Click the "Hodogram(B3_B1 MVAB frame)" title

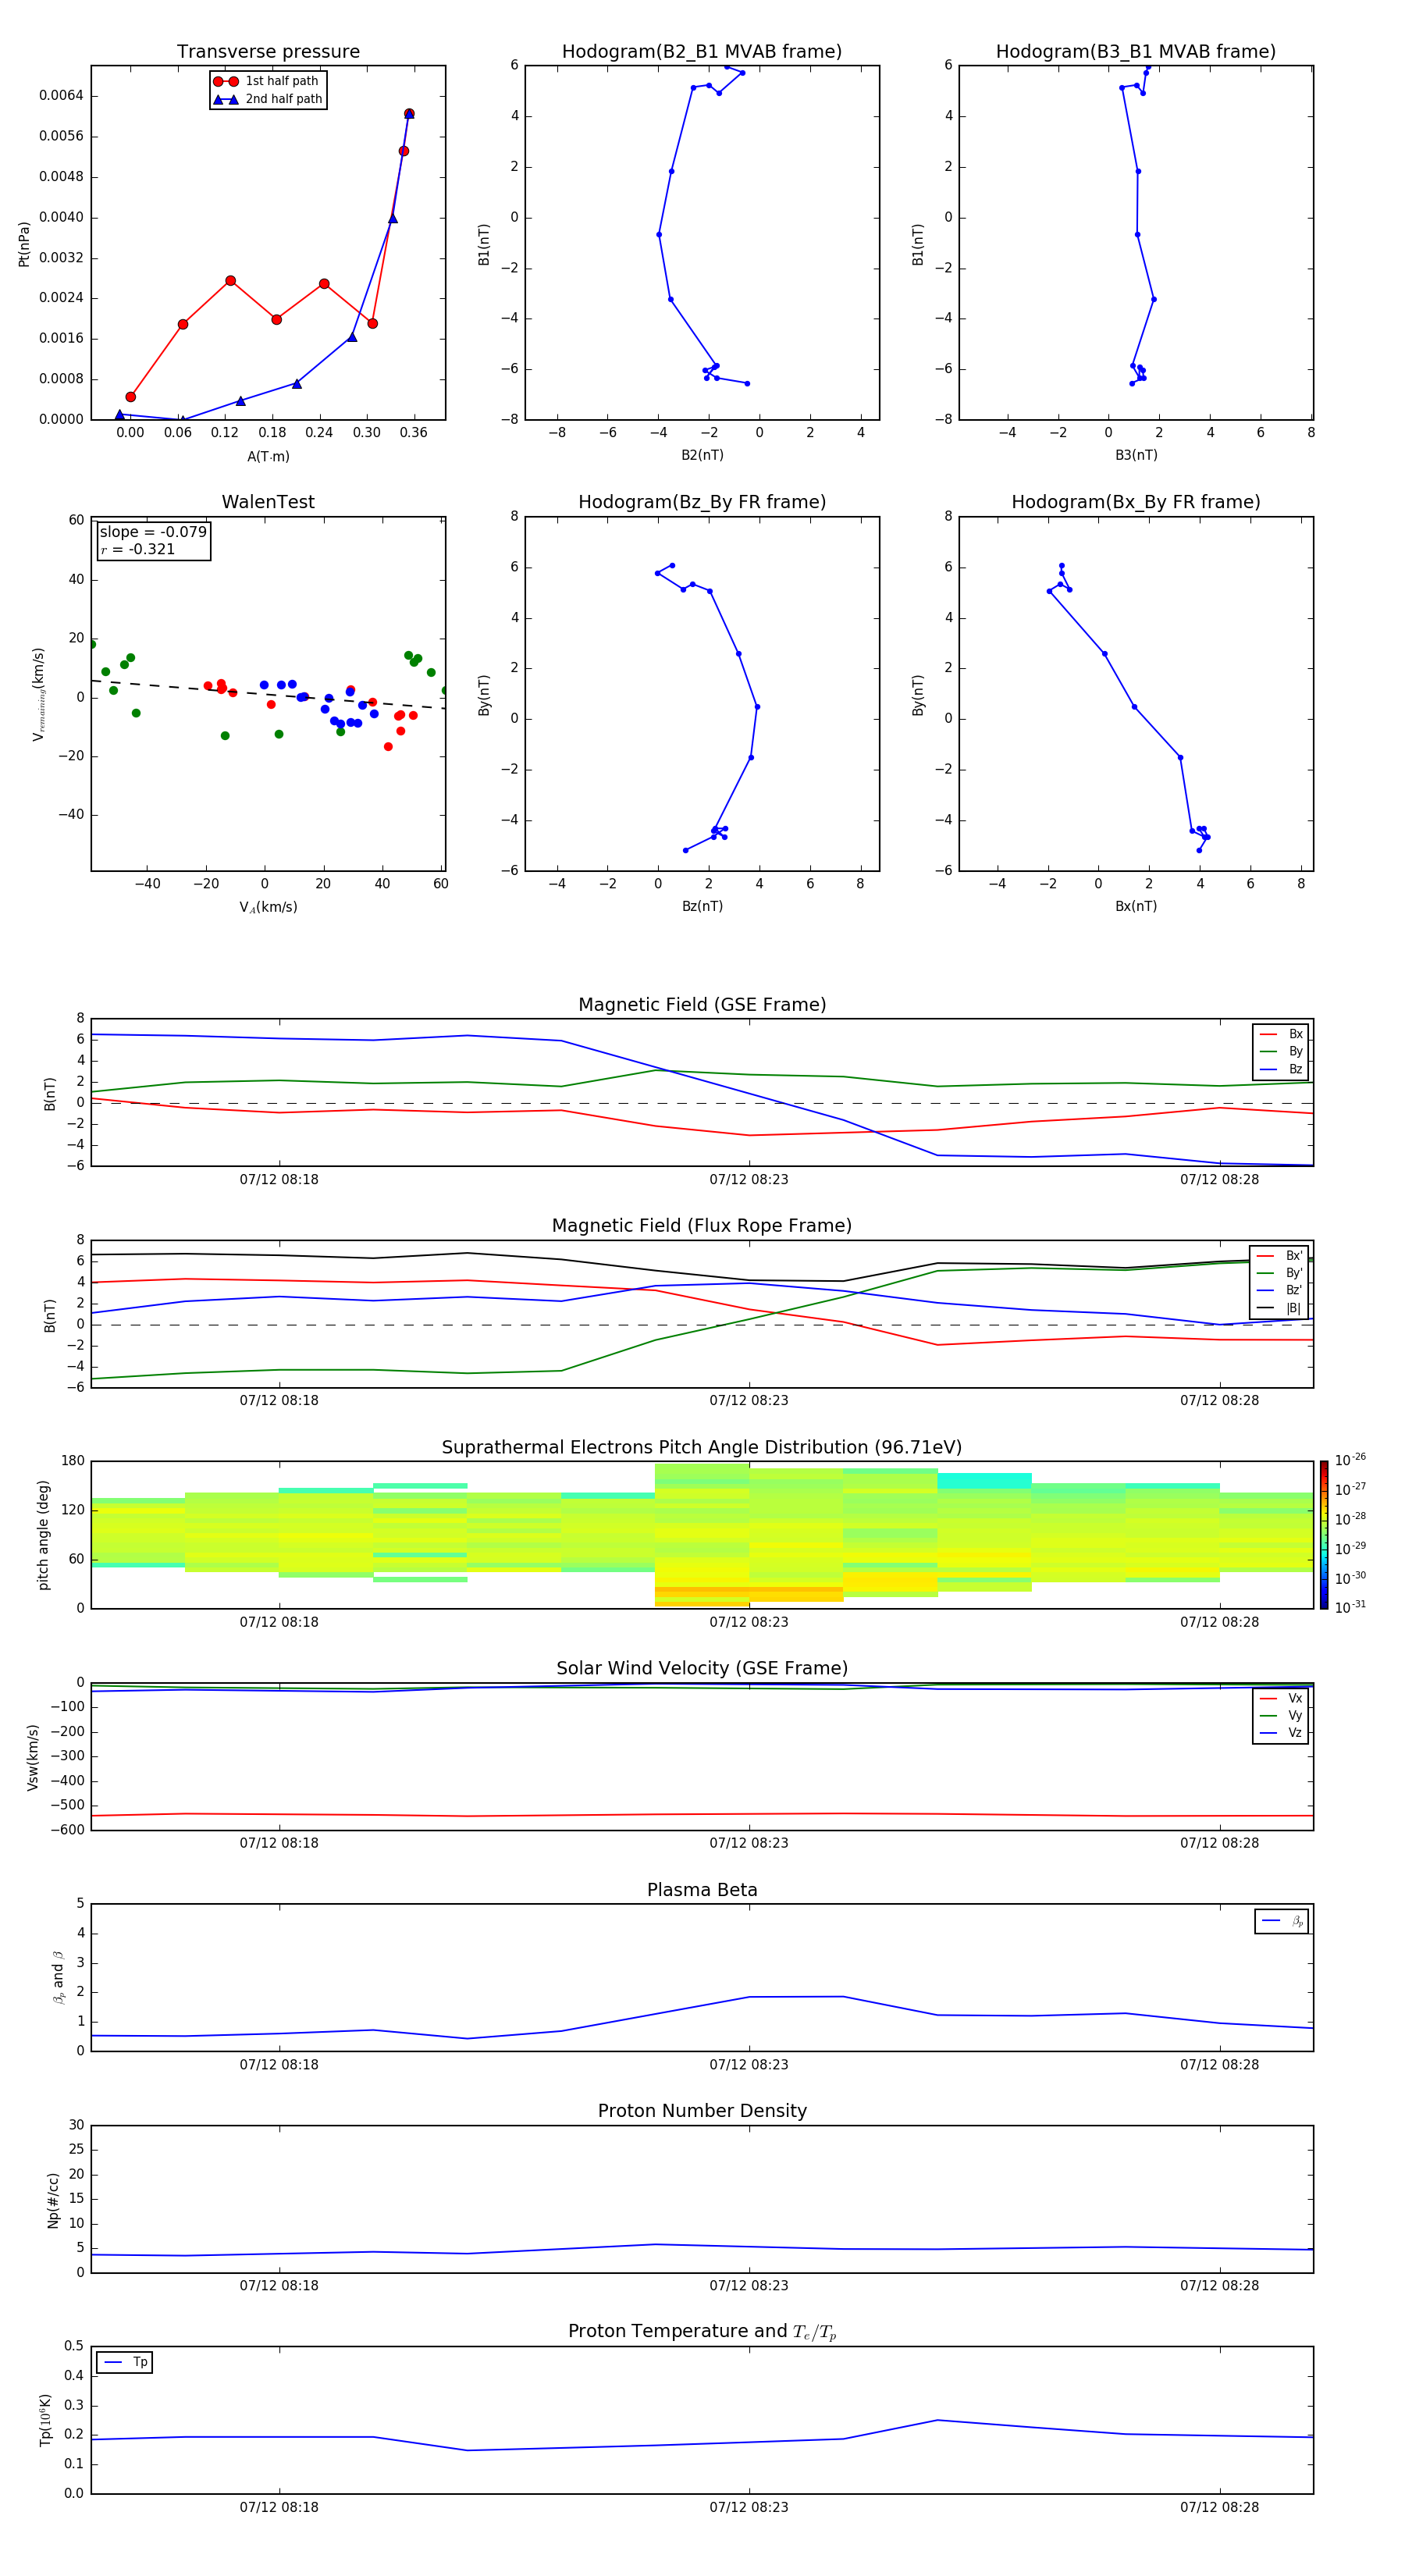point(1136,52)
